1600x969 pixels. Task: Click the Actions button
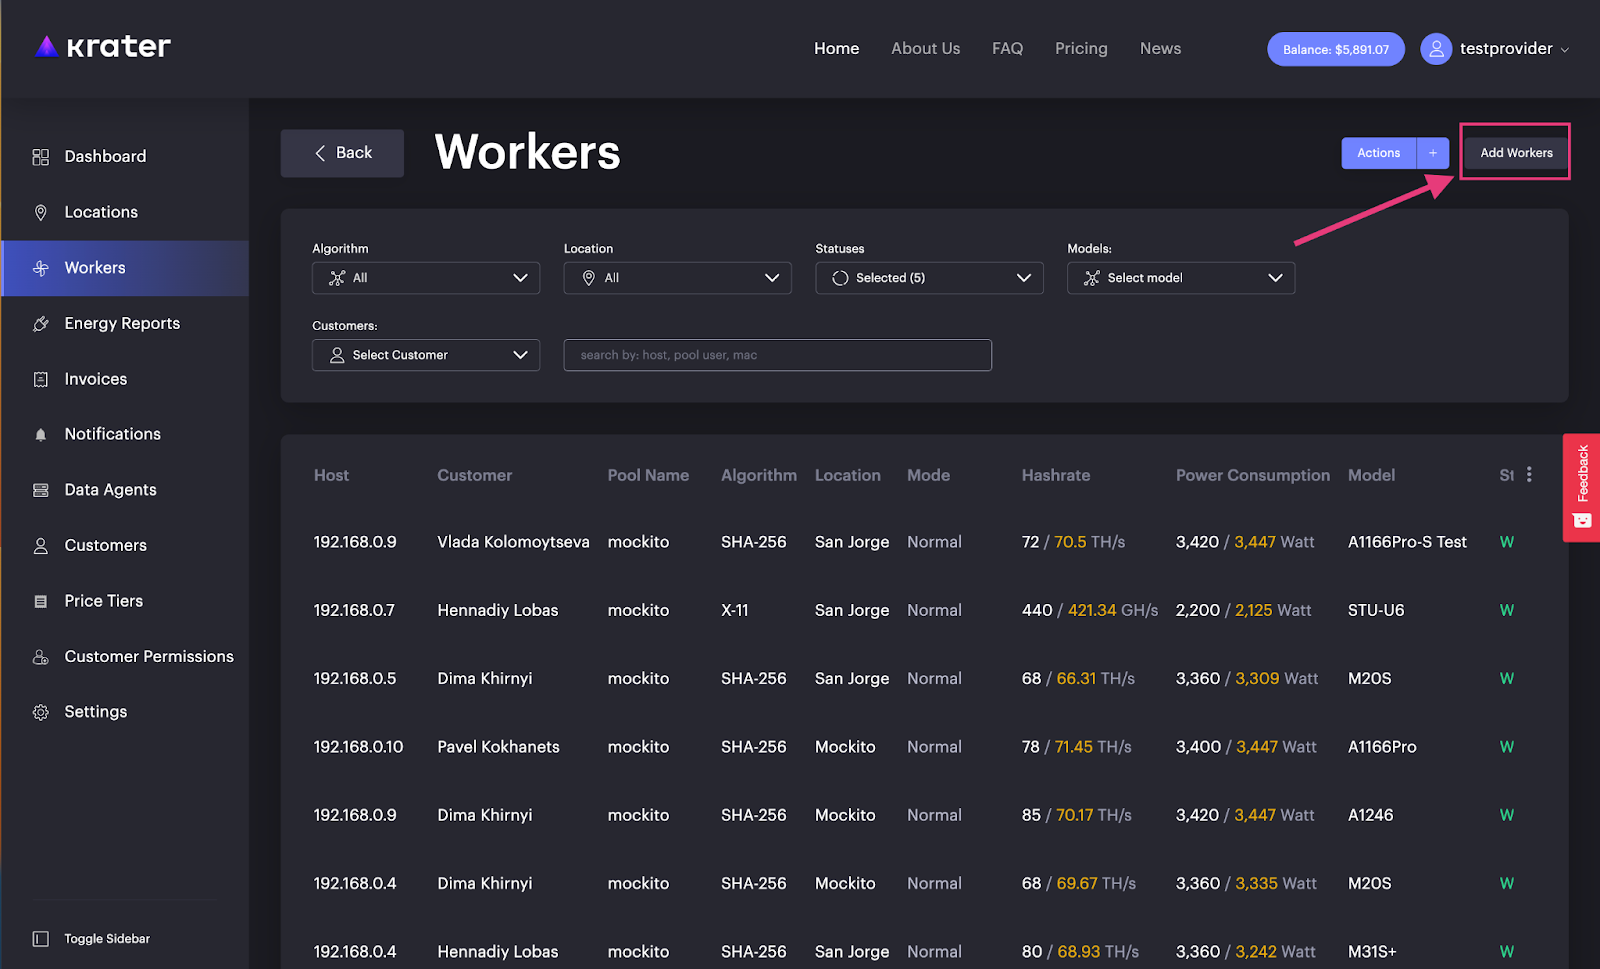(1379, 153)
